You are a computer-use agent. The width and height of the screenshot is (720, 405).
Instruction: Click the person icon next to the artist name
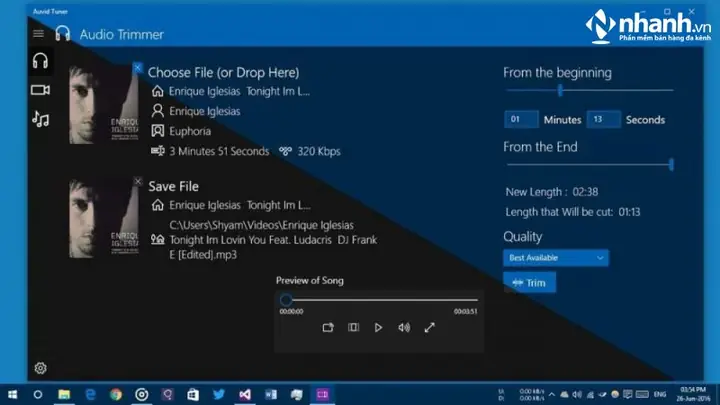[x=158, y=111]
